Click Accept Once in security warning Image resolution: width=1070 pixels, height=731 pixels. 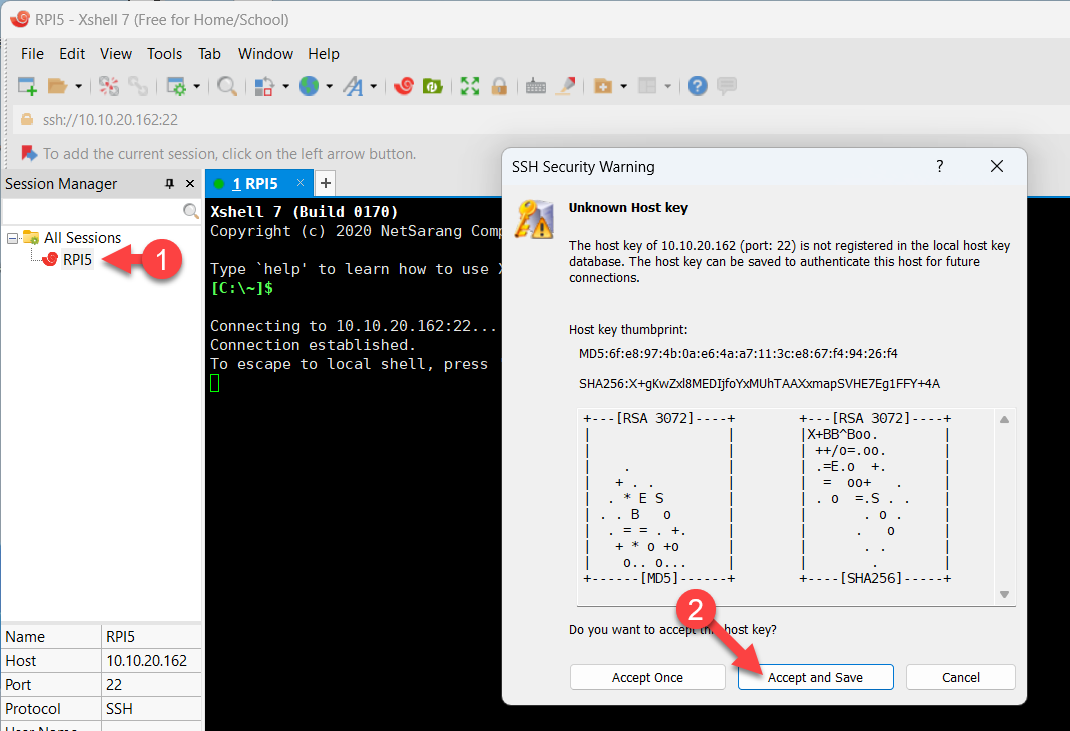[x=648, y=677]
